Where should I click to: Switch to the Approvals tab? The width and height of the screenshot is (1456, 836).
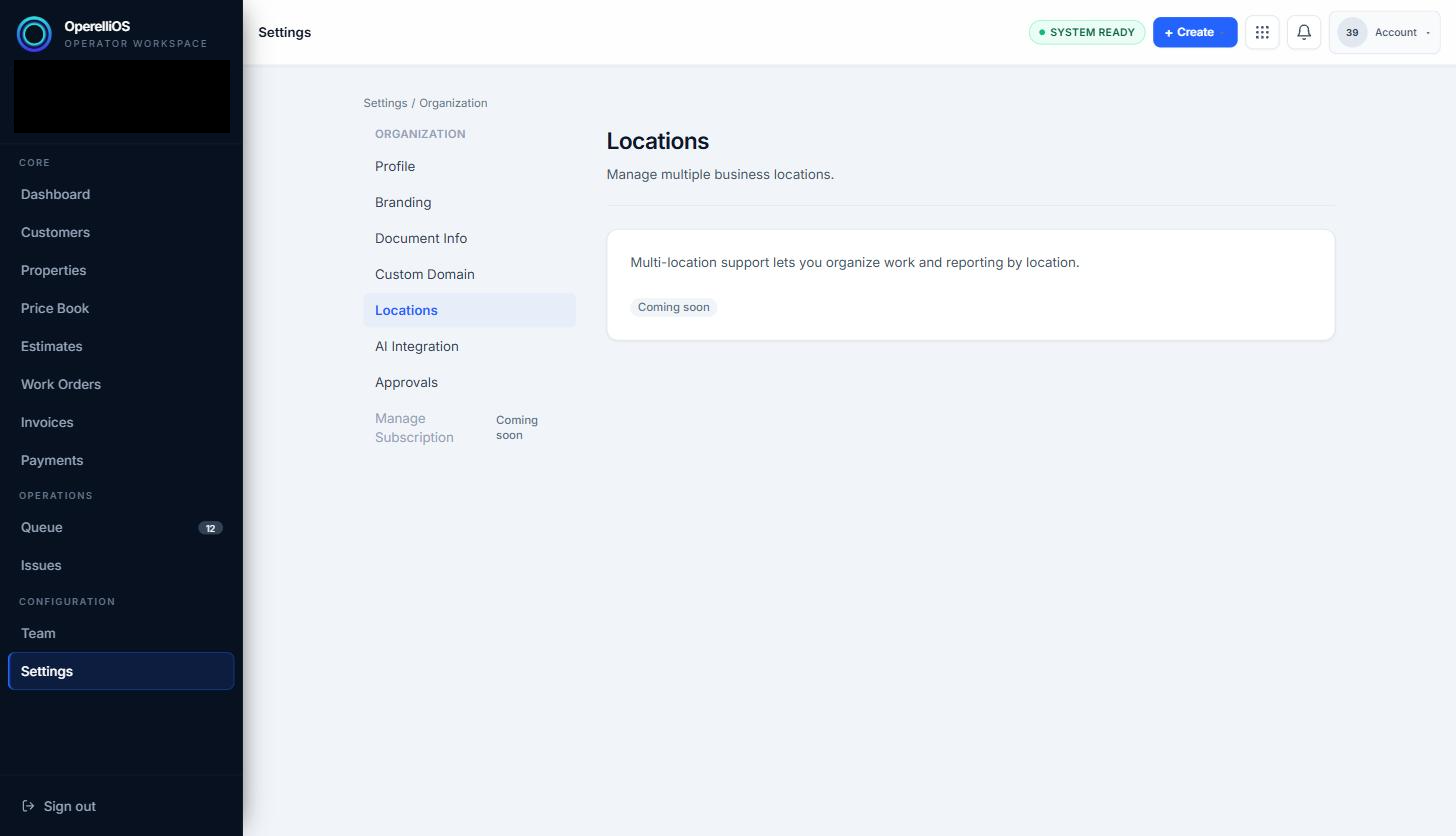(x=469, y=382)
